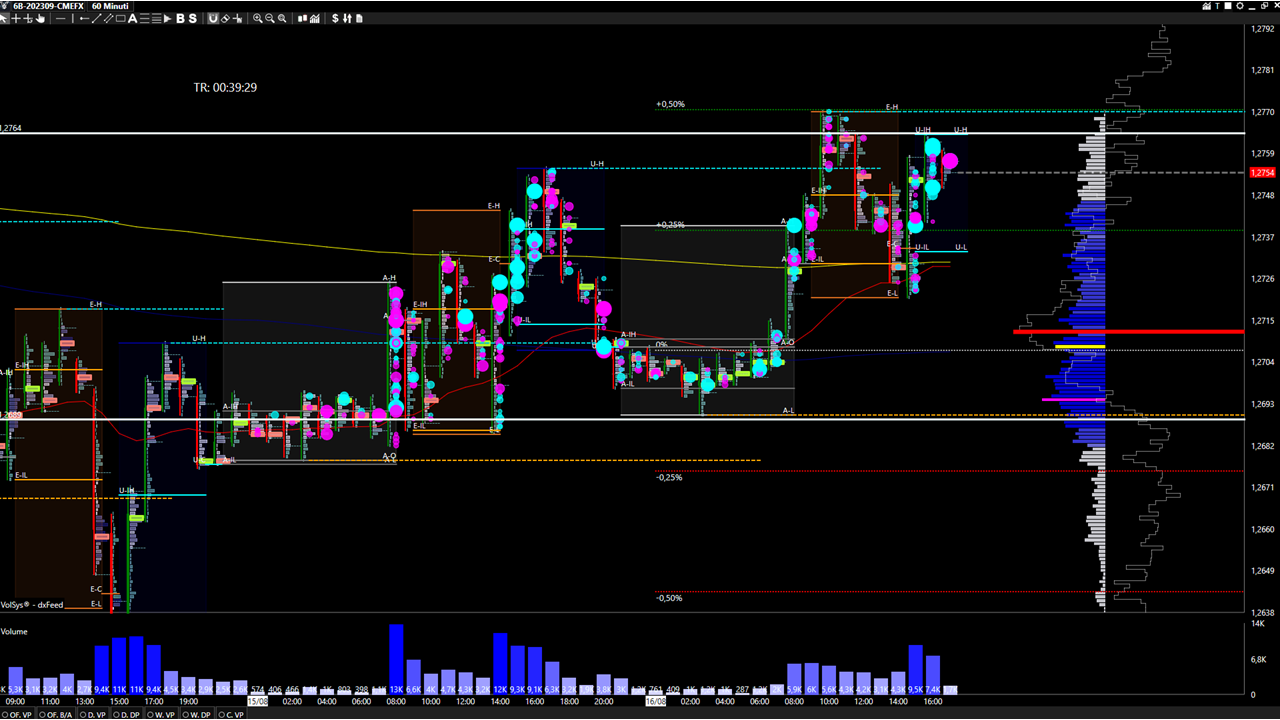
Task: Click the TR: 00:39:29 timer text
Action: pos(225,88)
